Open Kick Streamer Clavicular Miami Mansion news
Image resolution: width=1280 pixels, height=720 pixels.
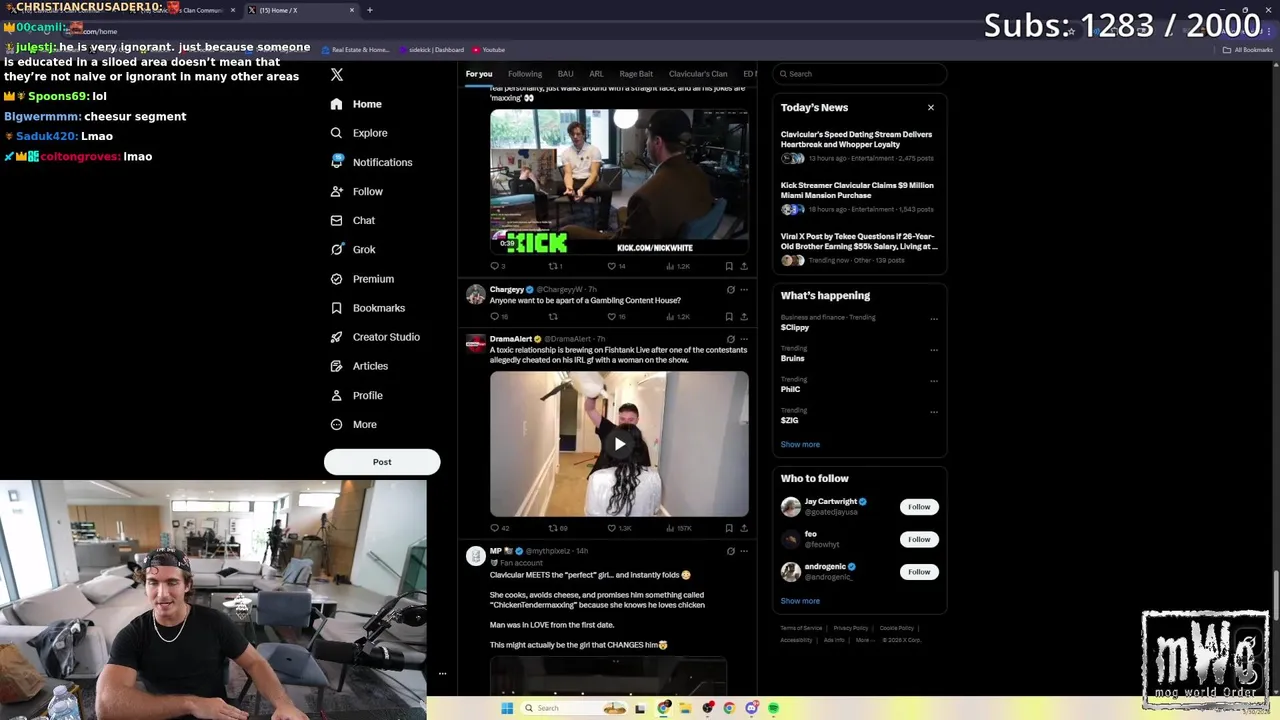[x=858, y=198]
